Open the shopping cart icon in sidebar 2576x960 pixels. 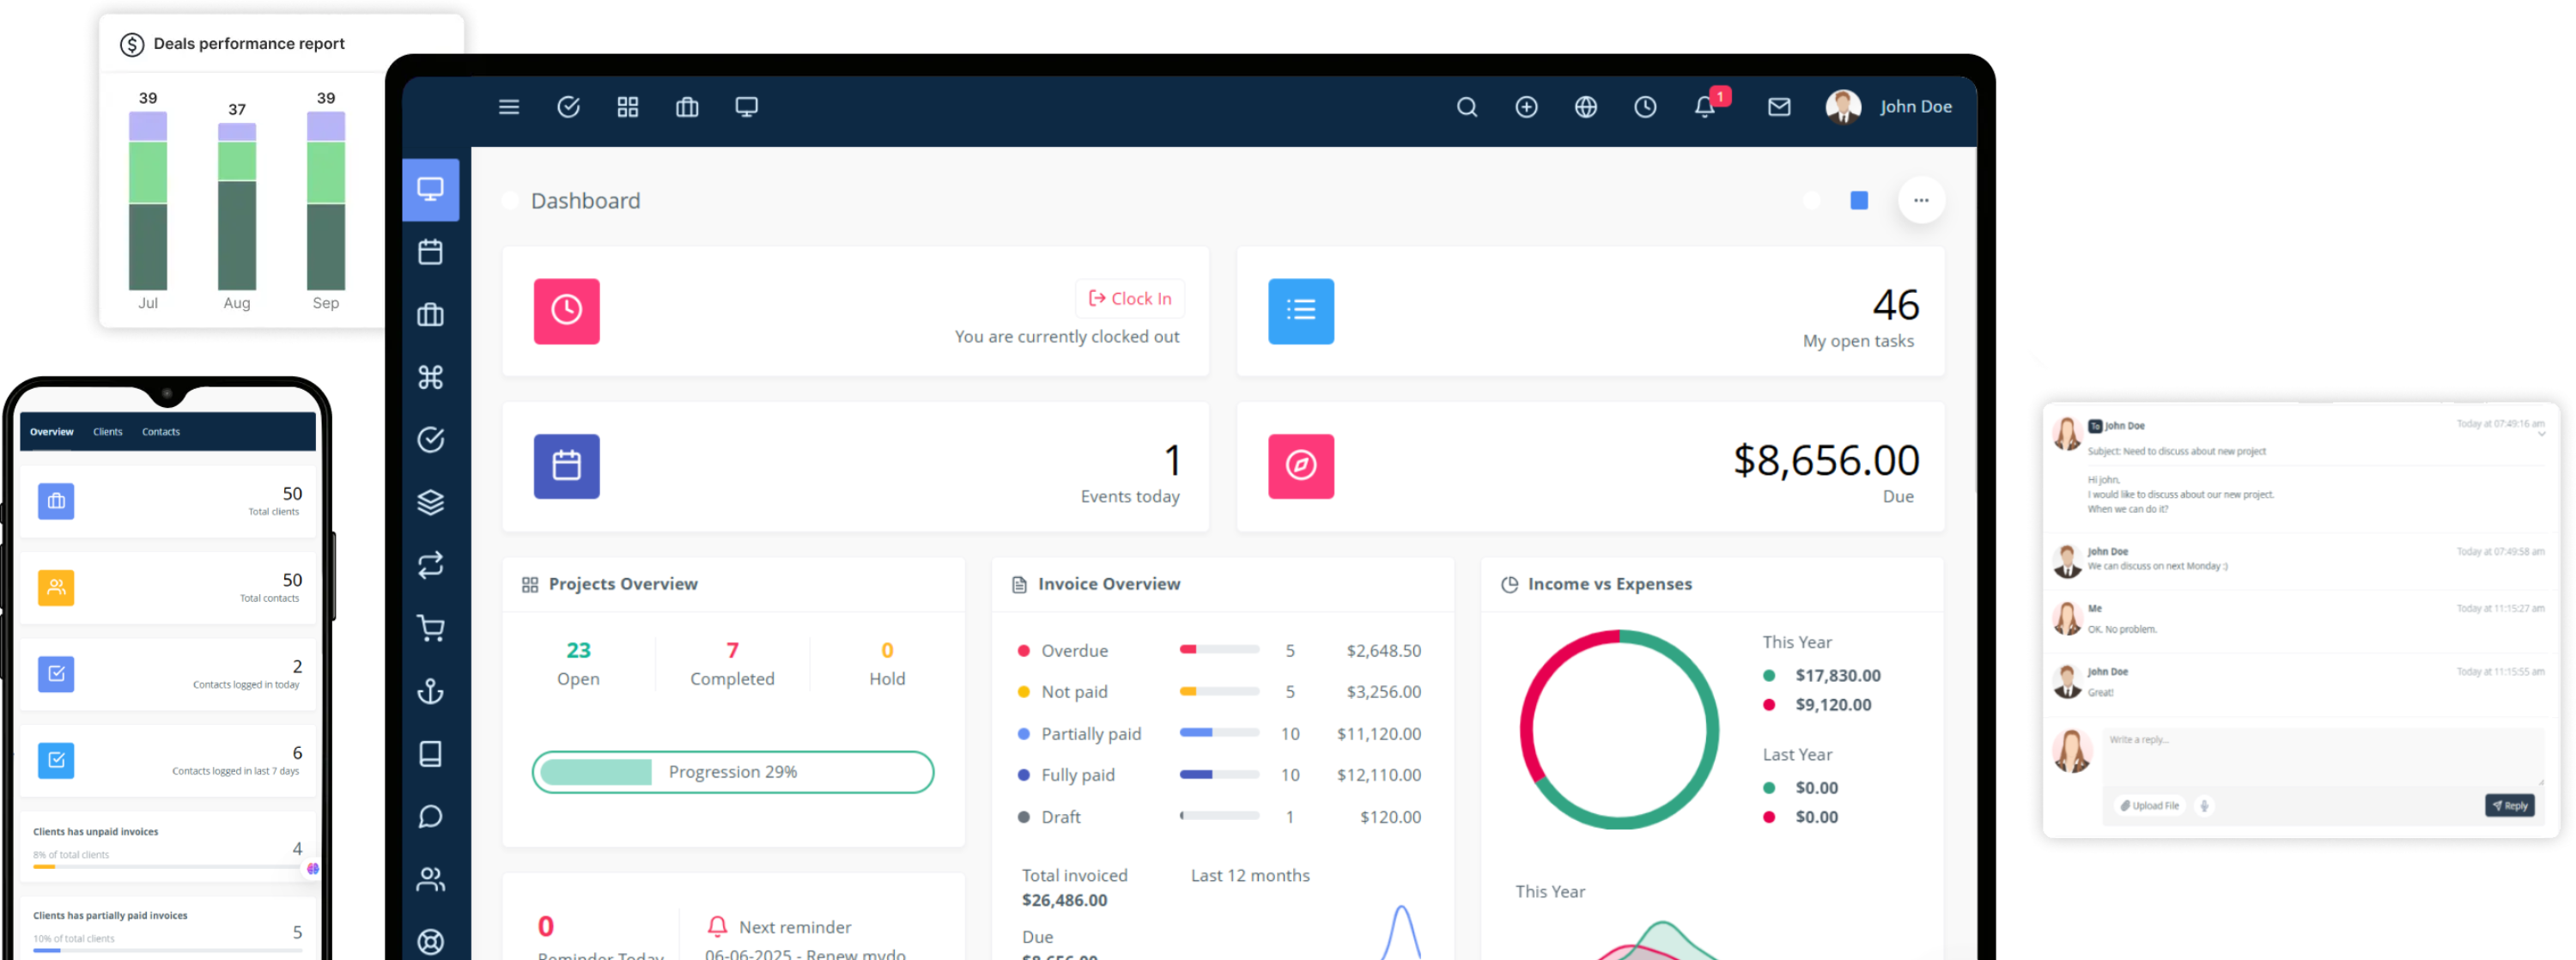coord(431,628)
